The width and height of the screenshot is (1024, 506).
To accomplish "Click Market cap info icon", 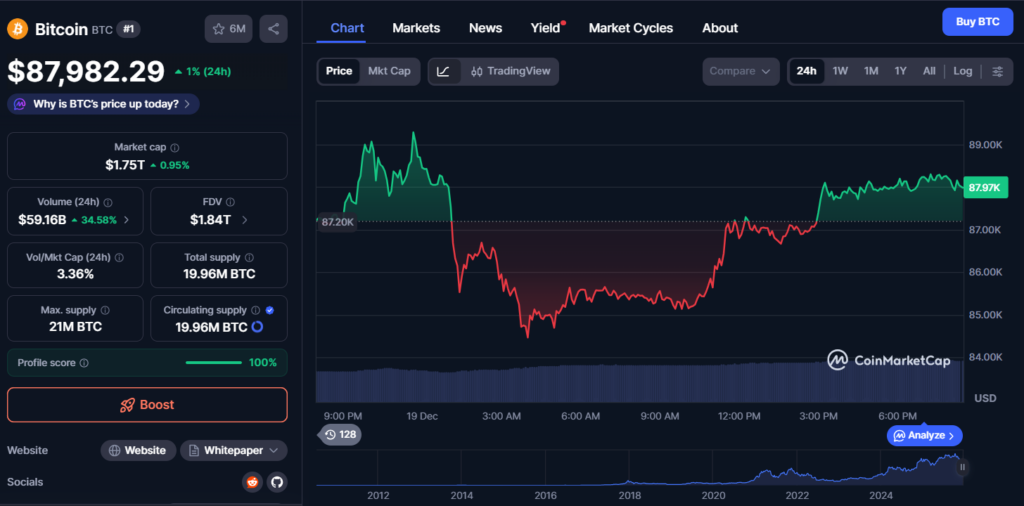I will [x=175, y=147].
